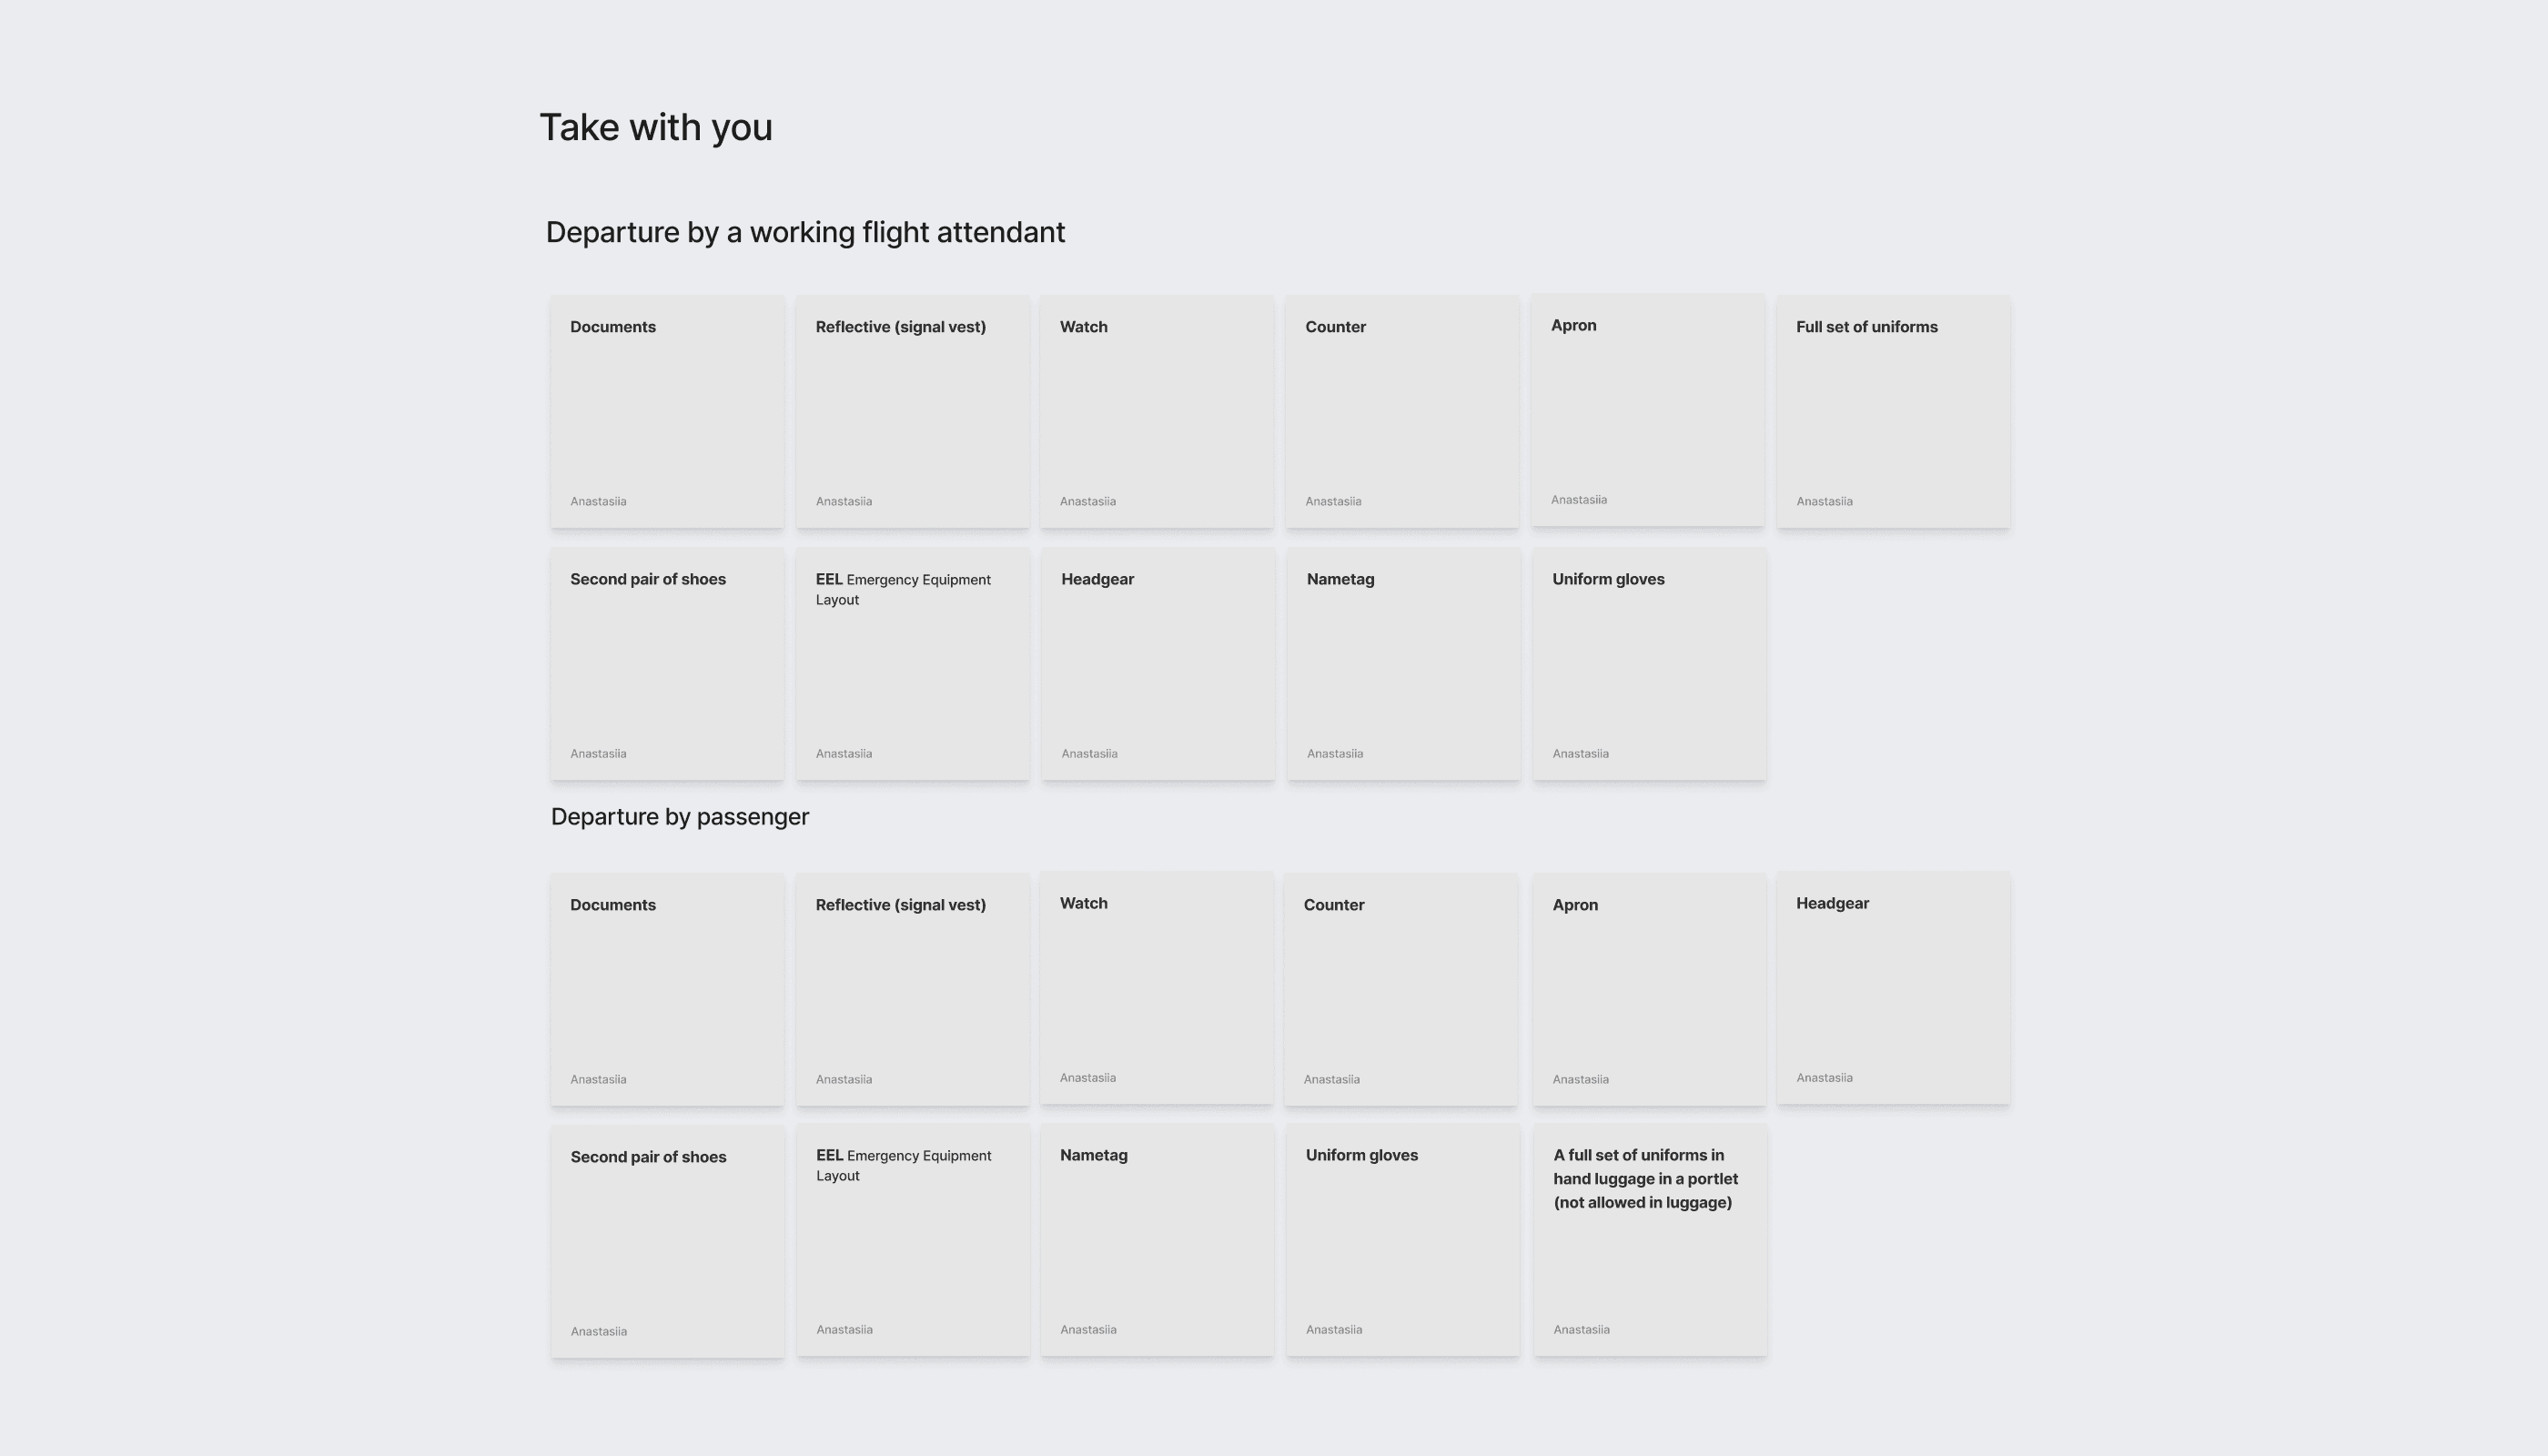Select the EEL card in the flight attendant section
The width and height of the screenshot is (2548, 1456).
(x=912, y=663)
